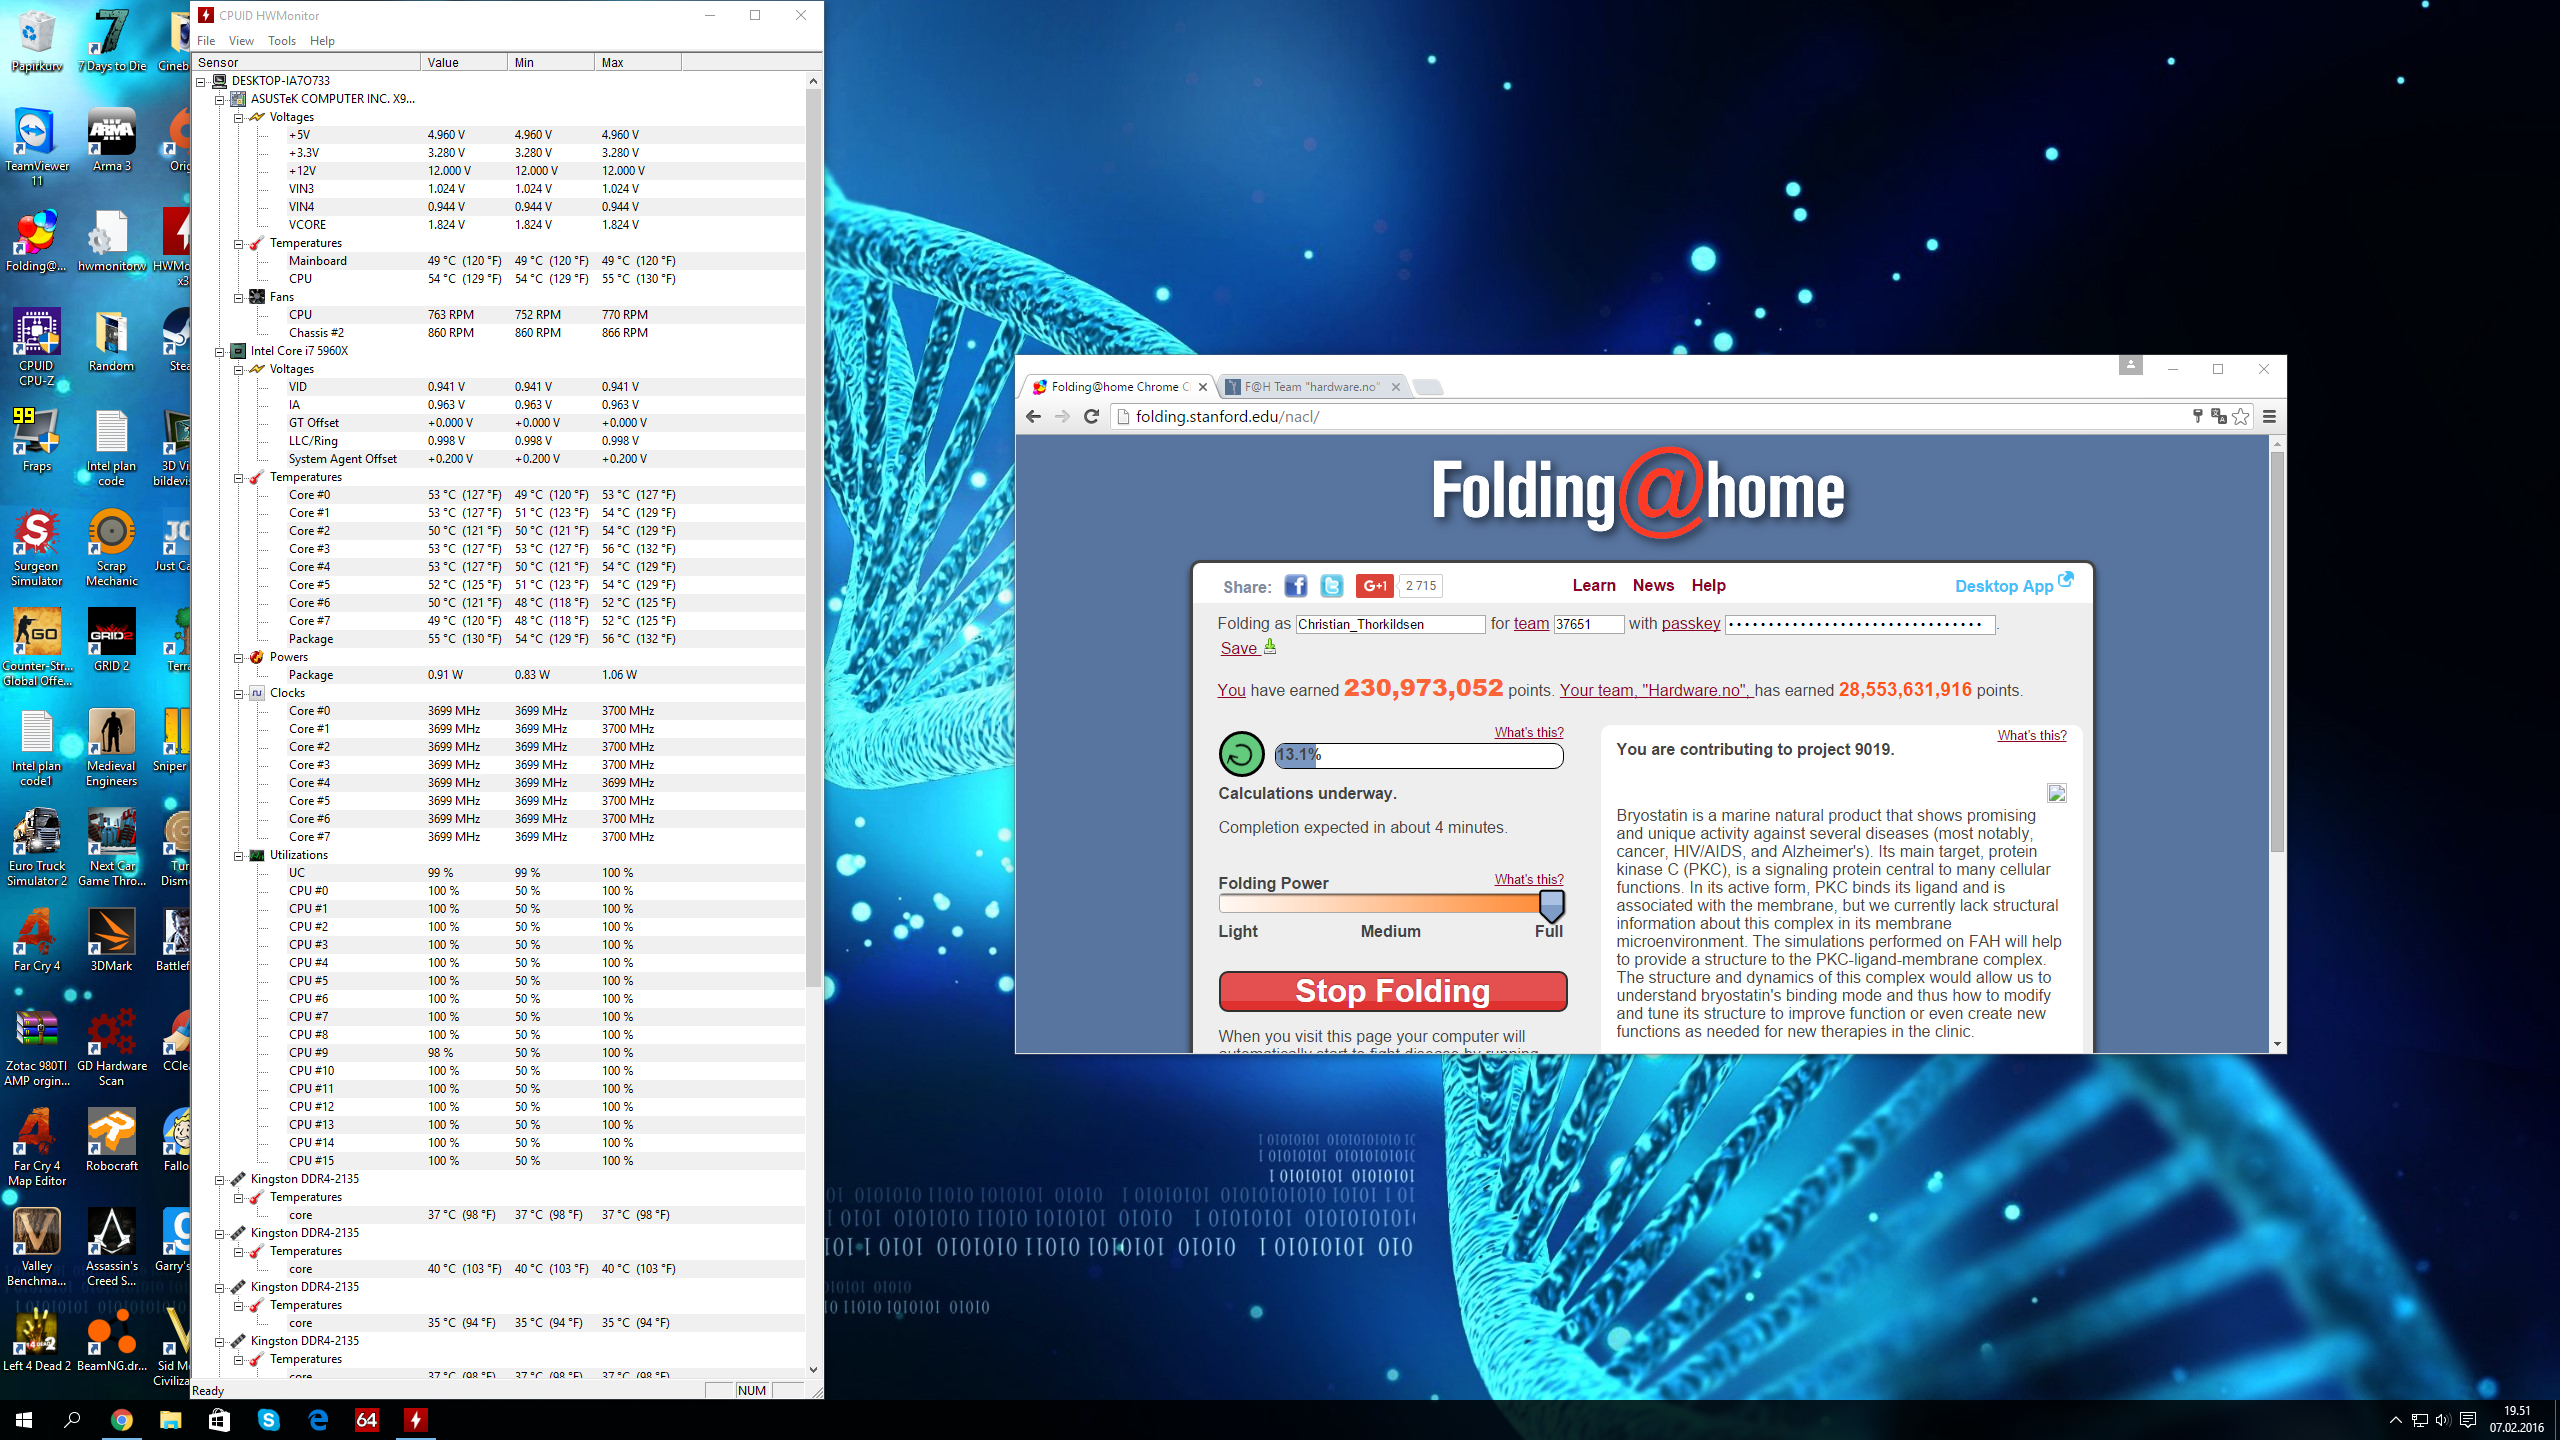Click the Folding Power slider handle
Image resolution: width=2560 pixels, height=1440 pixels.
1551,905
